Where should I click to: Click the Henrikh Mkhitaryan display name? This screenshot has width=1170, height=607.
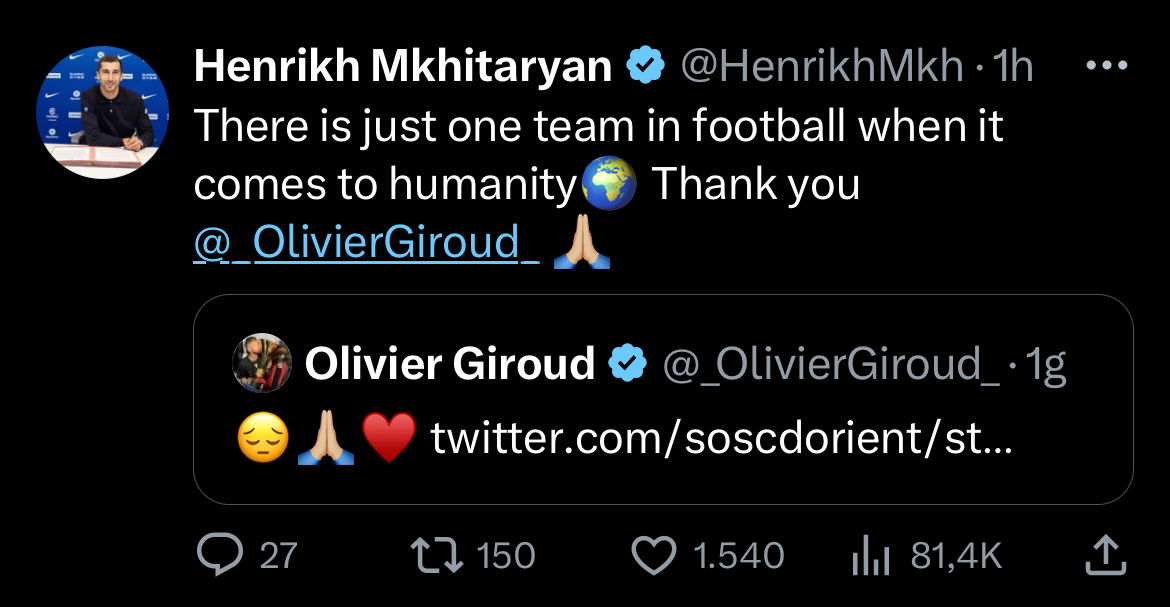click(x=403, y=67)
